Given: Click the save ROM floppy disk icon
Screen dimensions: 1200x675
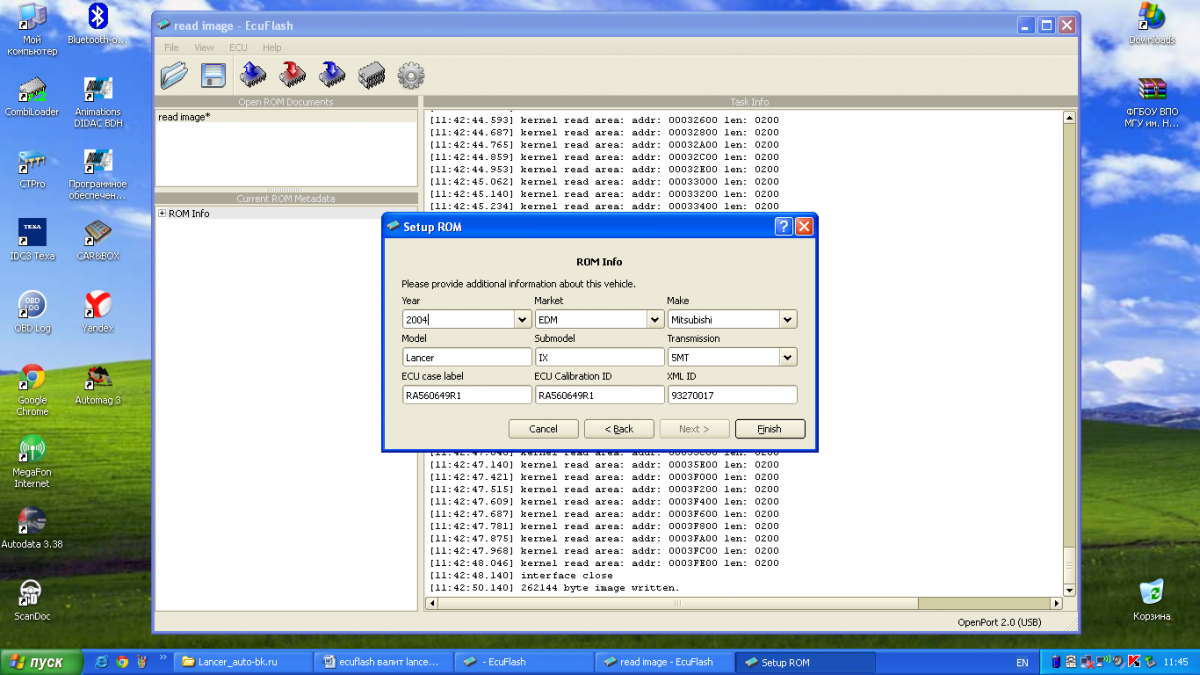Looking at the screenshot, I should pos(212,75).
